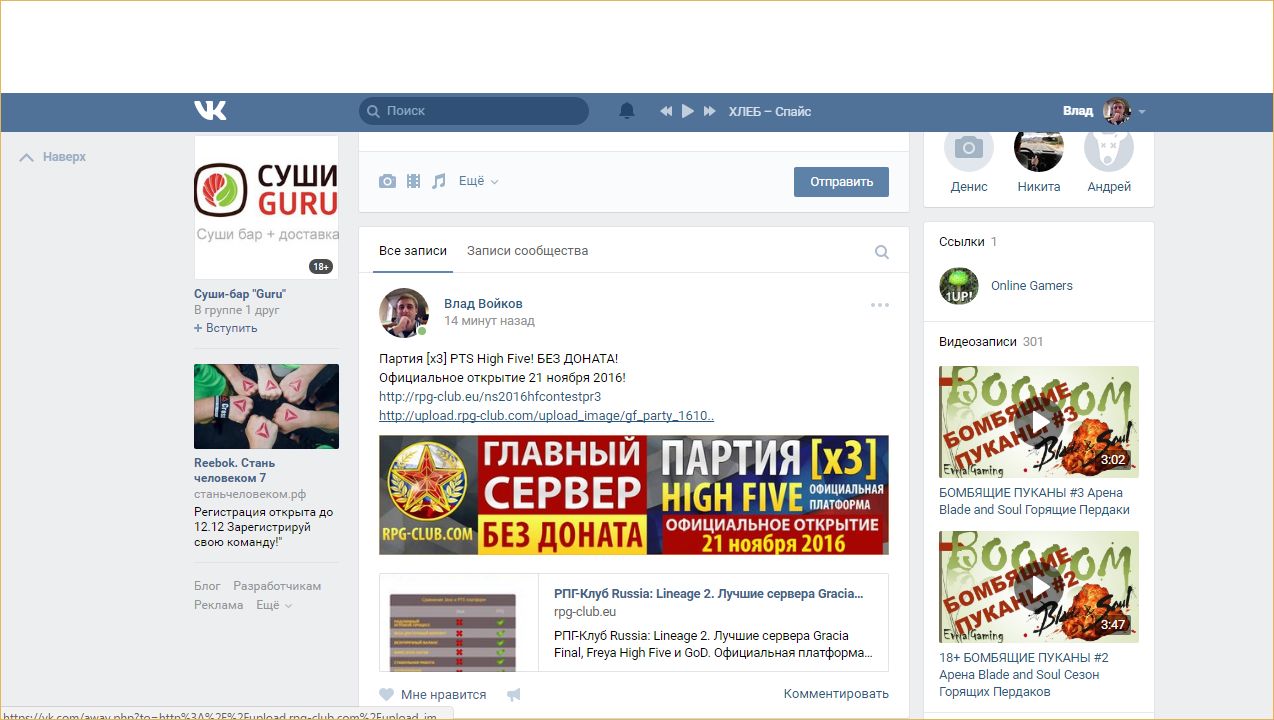Like the post with heart icon
This screenshot has width=1274, height=720.
pos(387,694)
